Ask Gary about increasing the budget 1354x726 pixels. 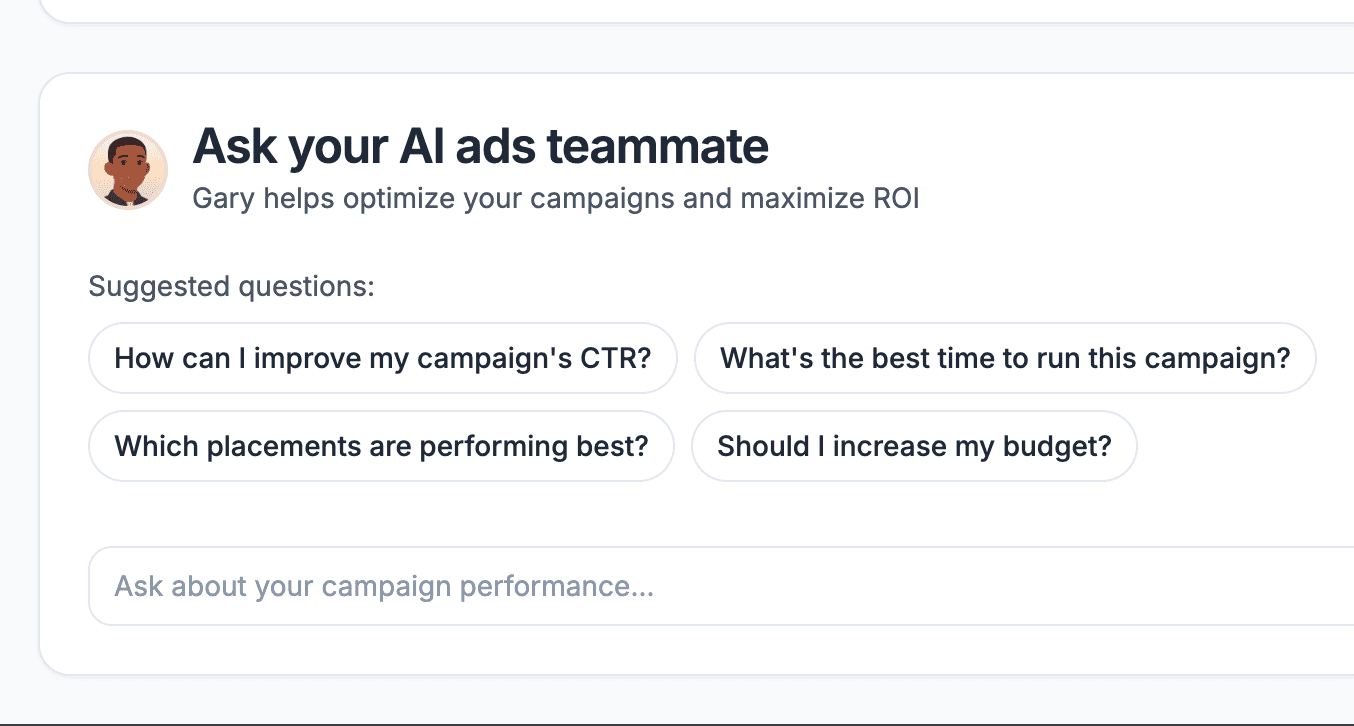click(914, 446)
